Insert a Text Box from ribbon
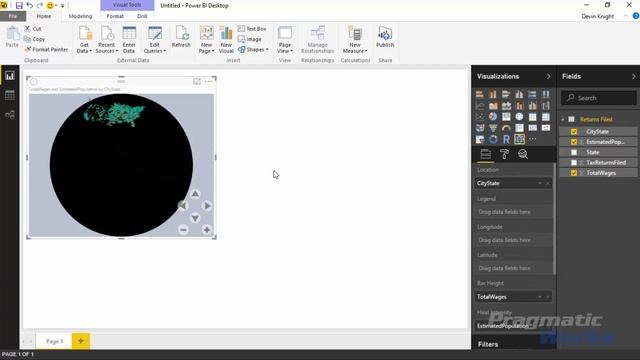The height and width of the screenshot is (360, 640). coord(252,29)
